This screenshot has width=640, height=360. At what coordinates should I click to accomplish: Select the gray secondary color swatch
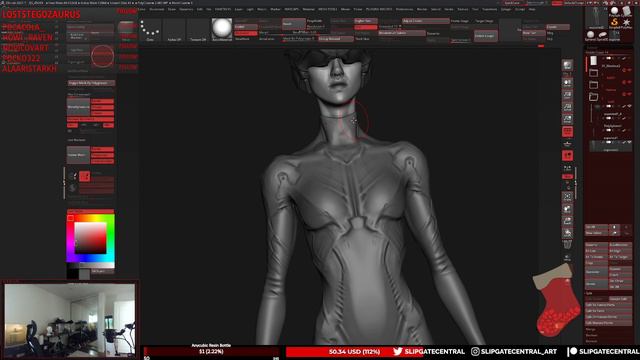pos(84,274)
